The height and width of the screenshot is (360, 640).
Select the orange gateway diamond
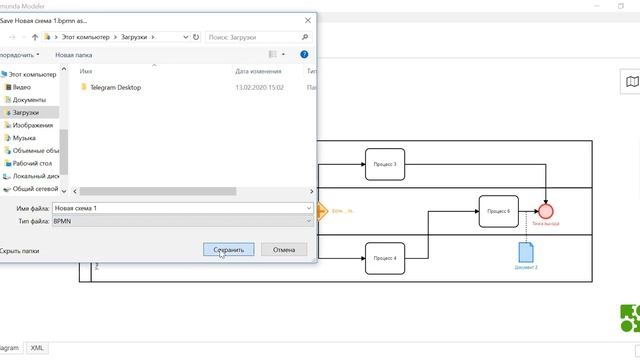coord(322,211)
